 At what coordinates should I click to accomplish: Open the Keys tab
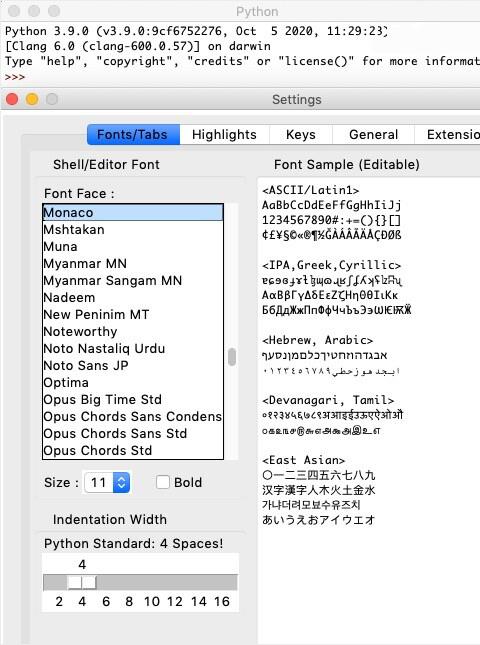point(301,135)
